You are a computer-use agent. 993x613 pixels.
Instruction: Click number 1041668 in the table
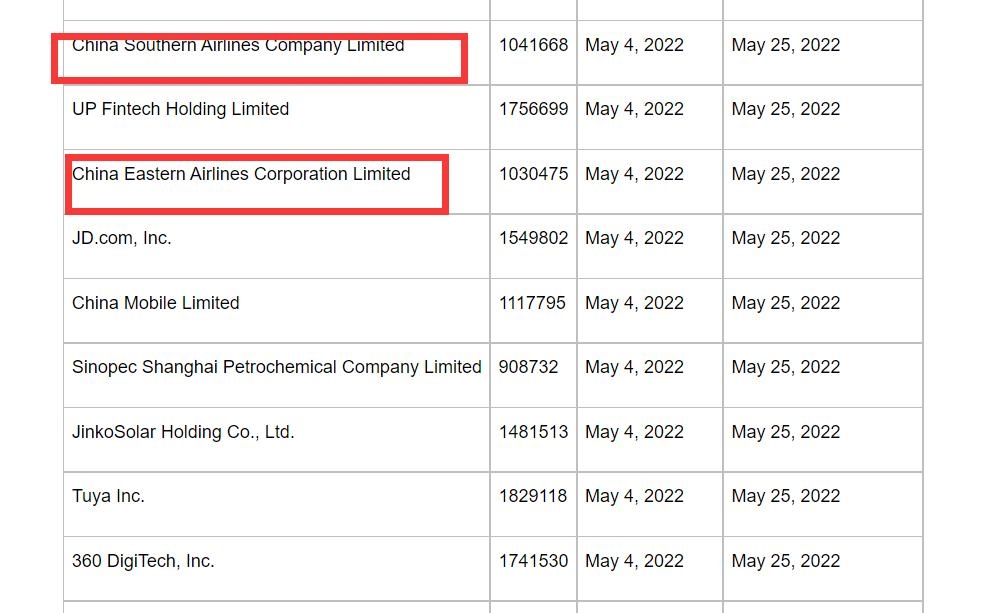pos(533,45)
